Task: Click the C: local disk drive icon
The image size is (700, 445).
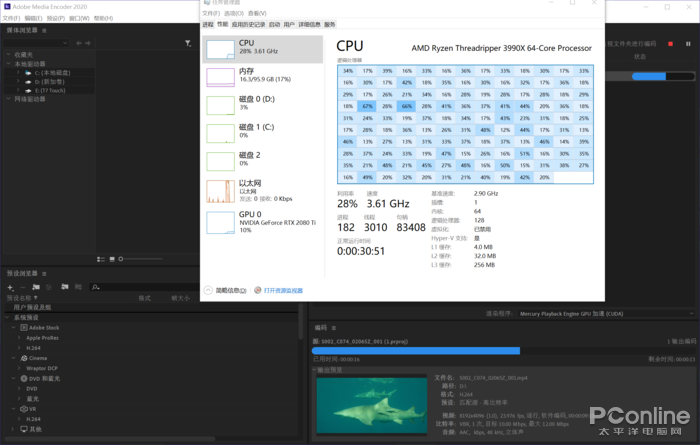Action: 28,73
